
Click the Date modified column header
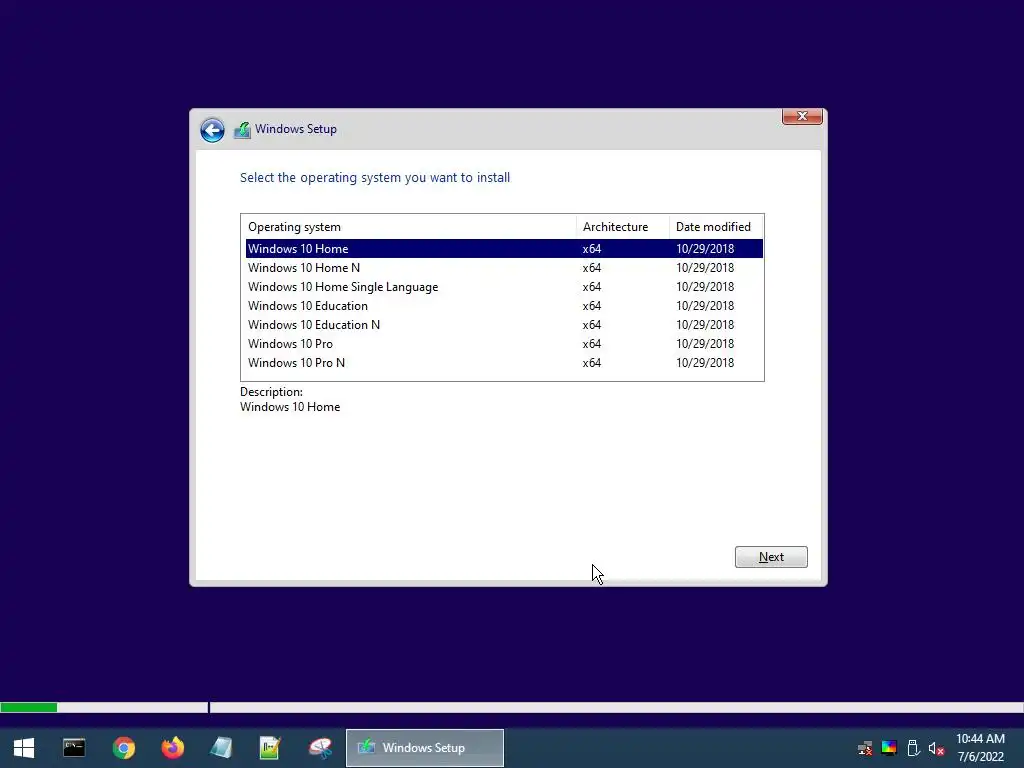(x=716, y=227)
